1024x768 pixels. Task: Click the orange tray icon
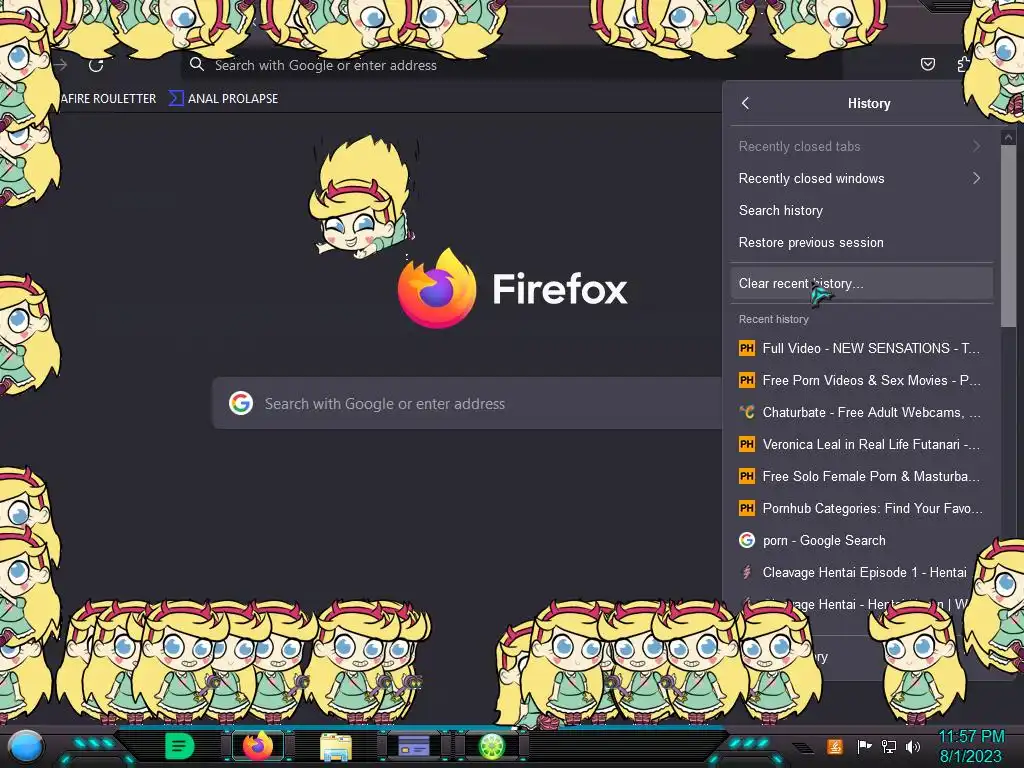pyautogui.click(x=835, y=746)
